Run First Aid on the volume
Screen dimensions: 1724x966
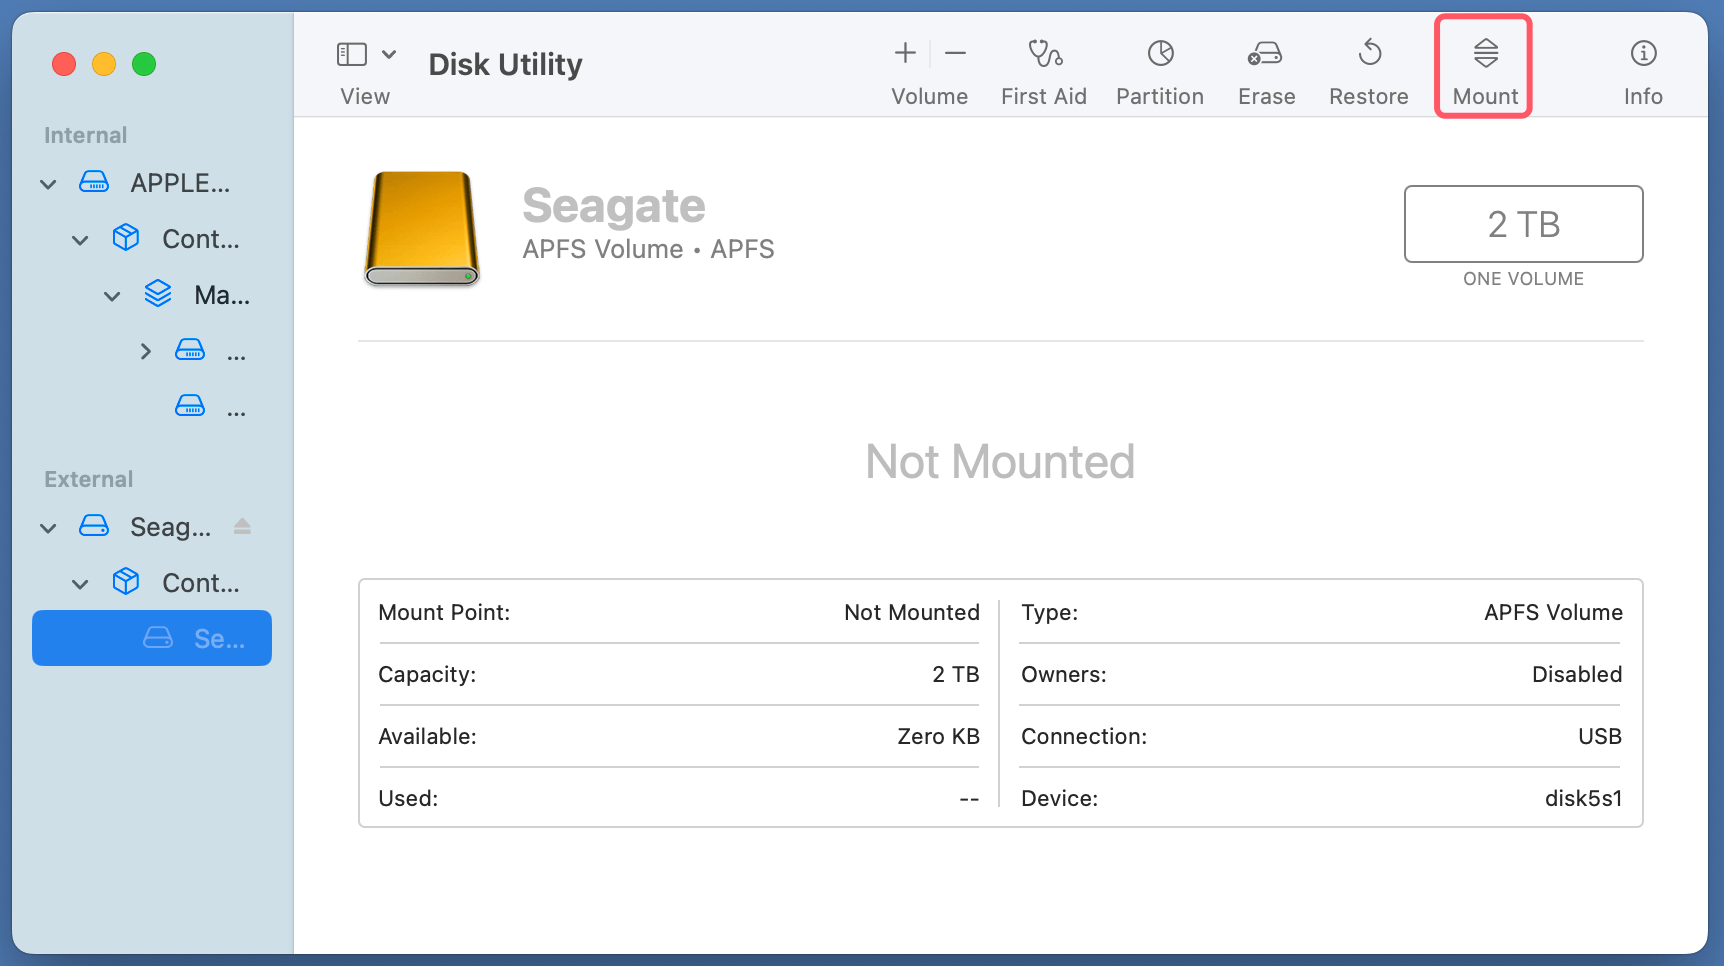point(1044,65)
